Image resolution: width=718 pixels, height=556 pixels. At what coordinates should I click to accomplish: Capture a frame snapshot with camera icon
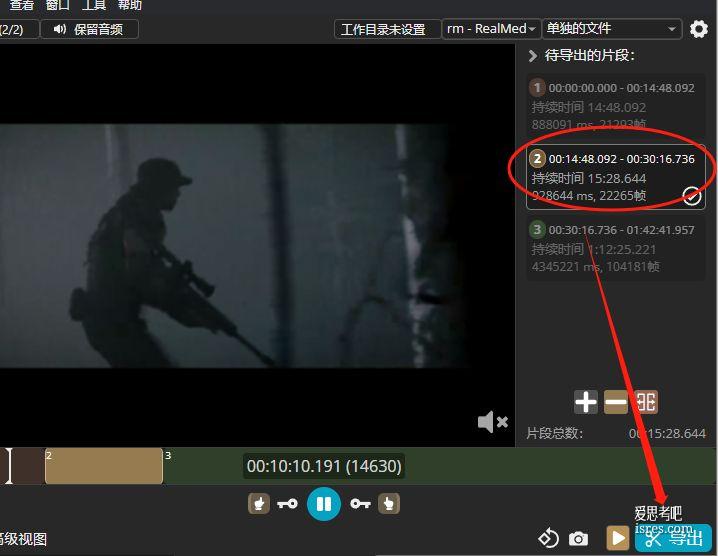coord(578,539)
